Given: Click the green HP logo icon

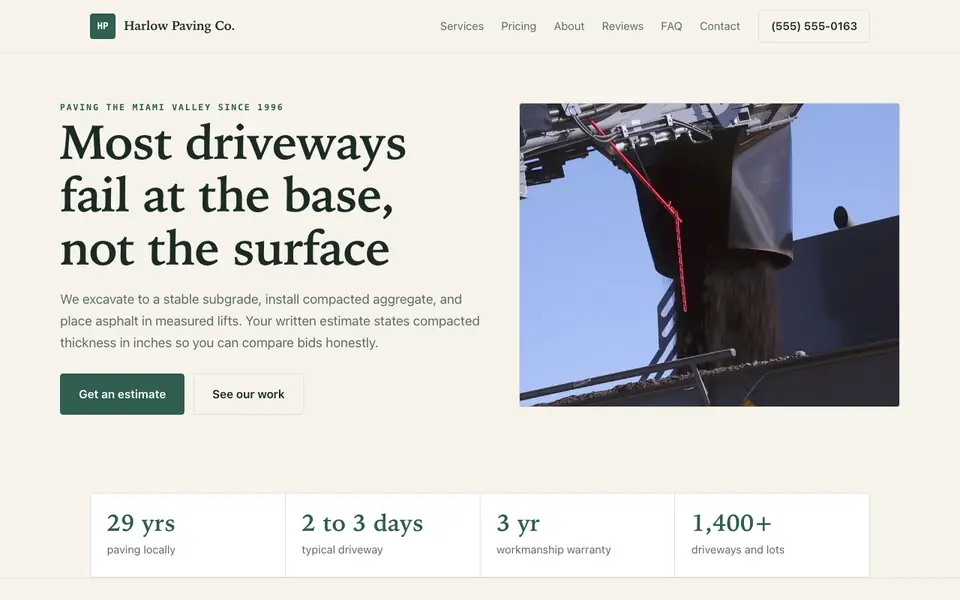Looking at the screenshot, I should pos(102,26).
